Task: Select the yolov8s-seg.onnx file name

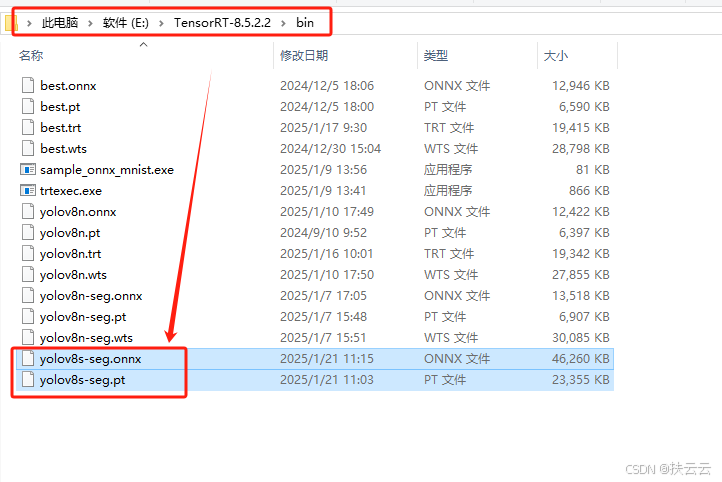Action: (x=90, y=359)
